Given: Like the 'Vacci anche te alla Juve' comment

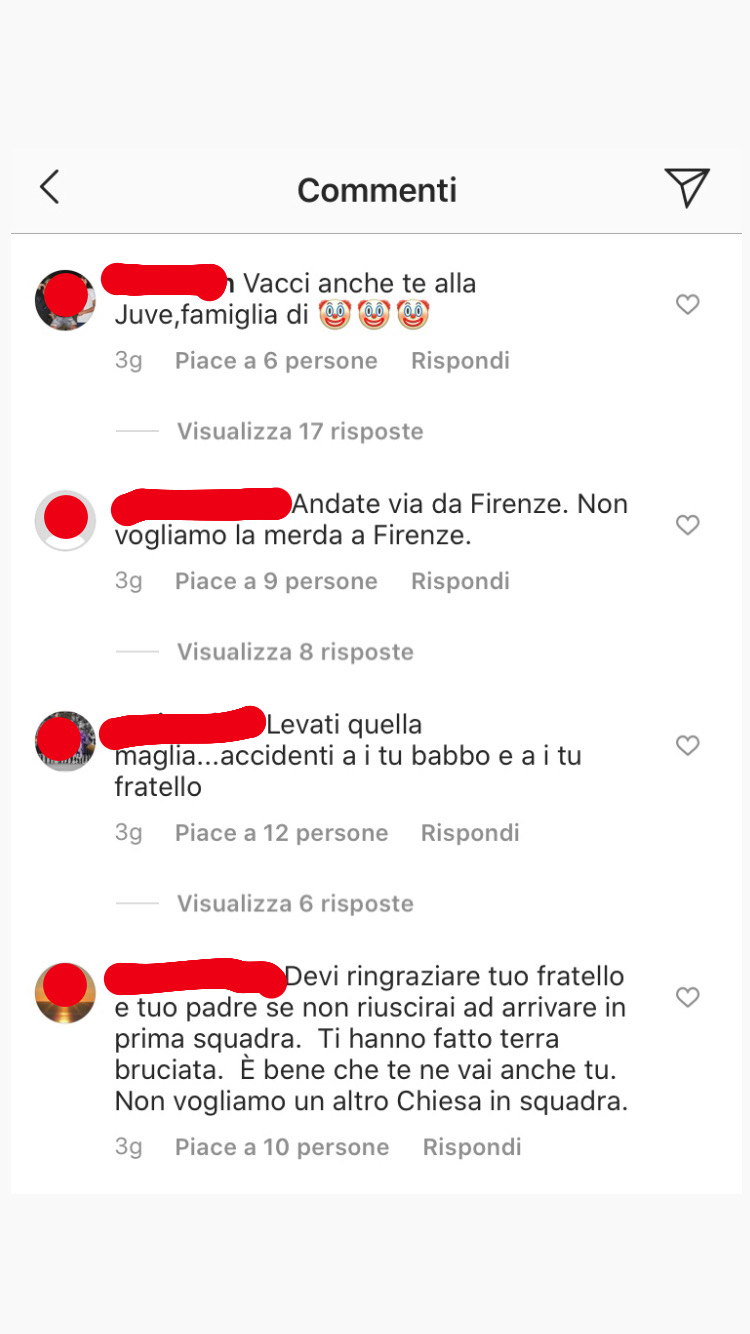Looking at the screenshot, I should tap(687, 304).
